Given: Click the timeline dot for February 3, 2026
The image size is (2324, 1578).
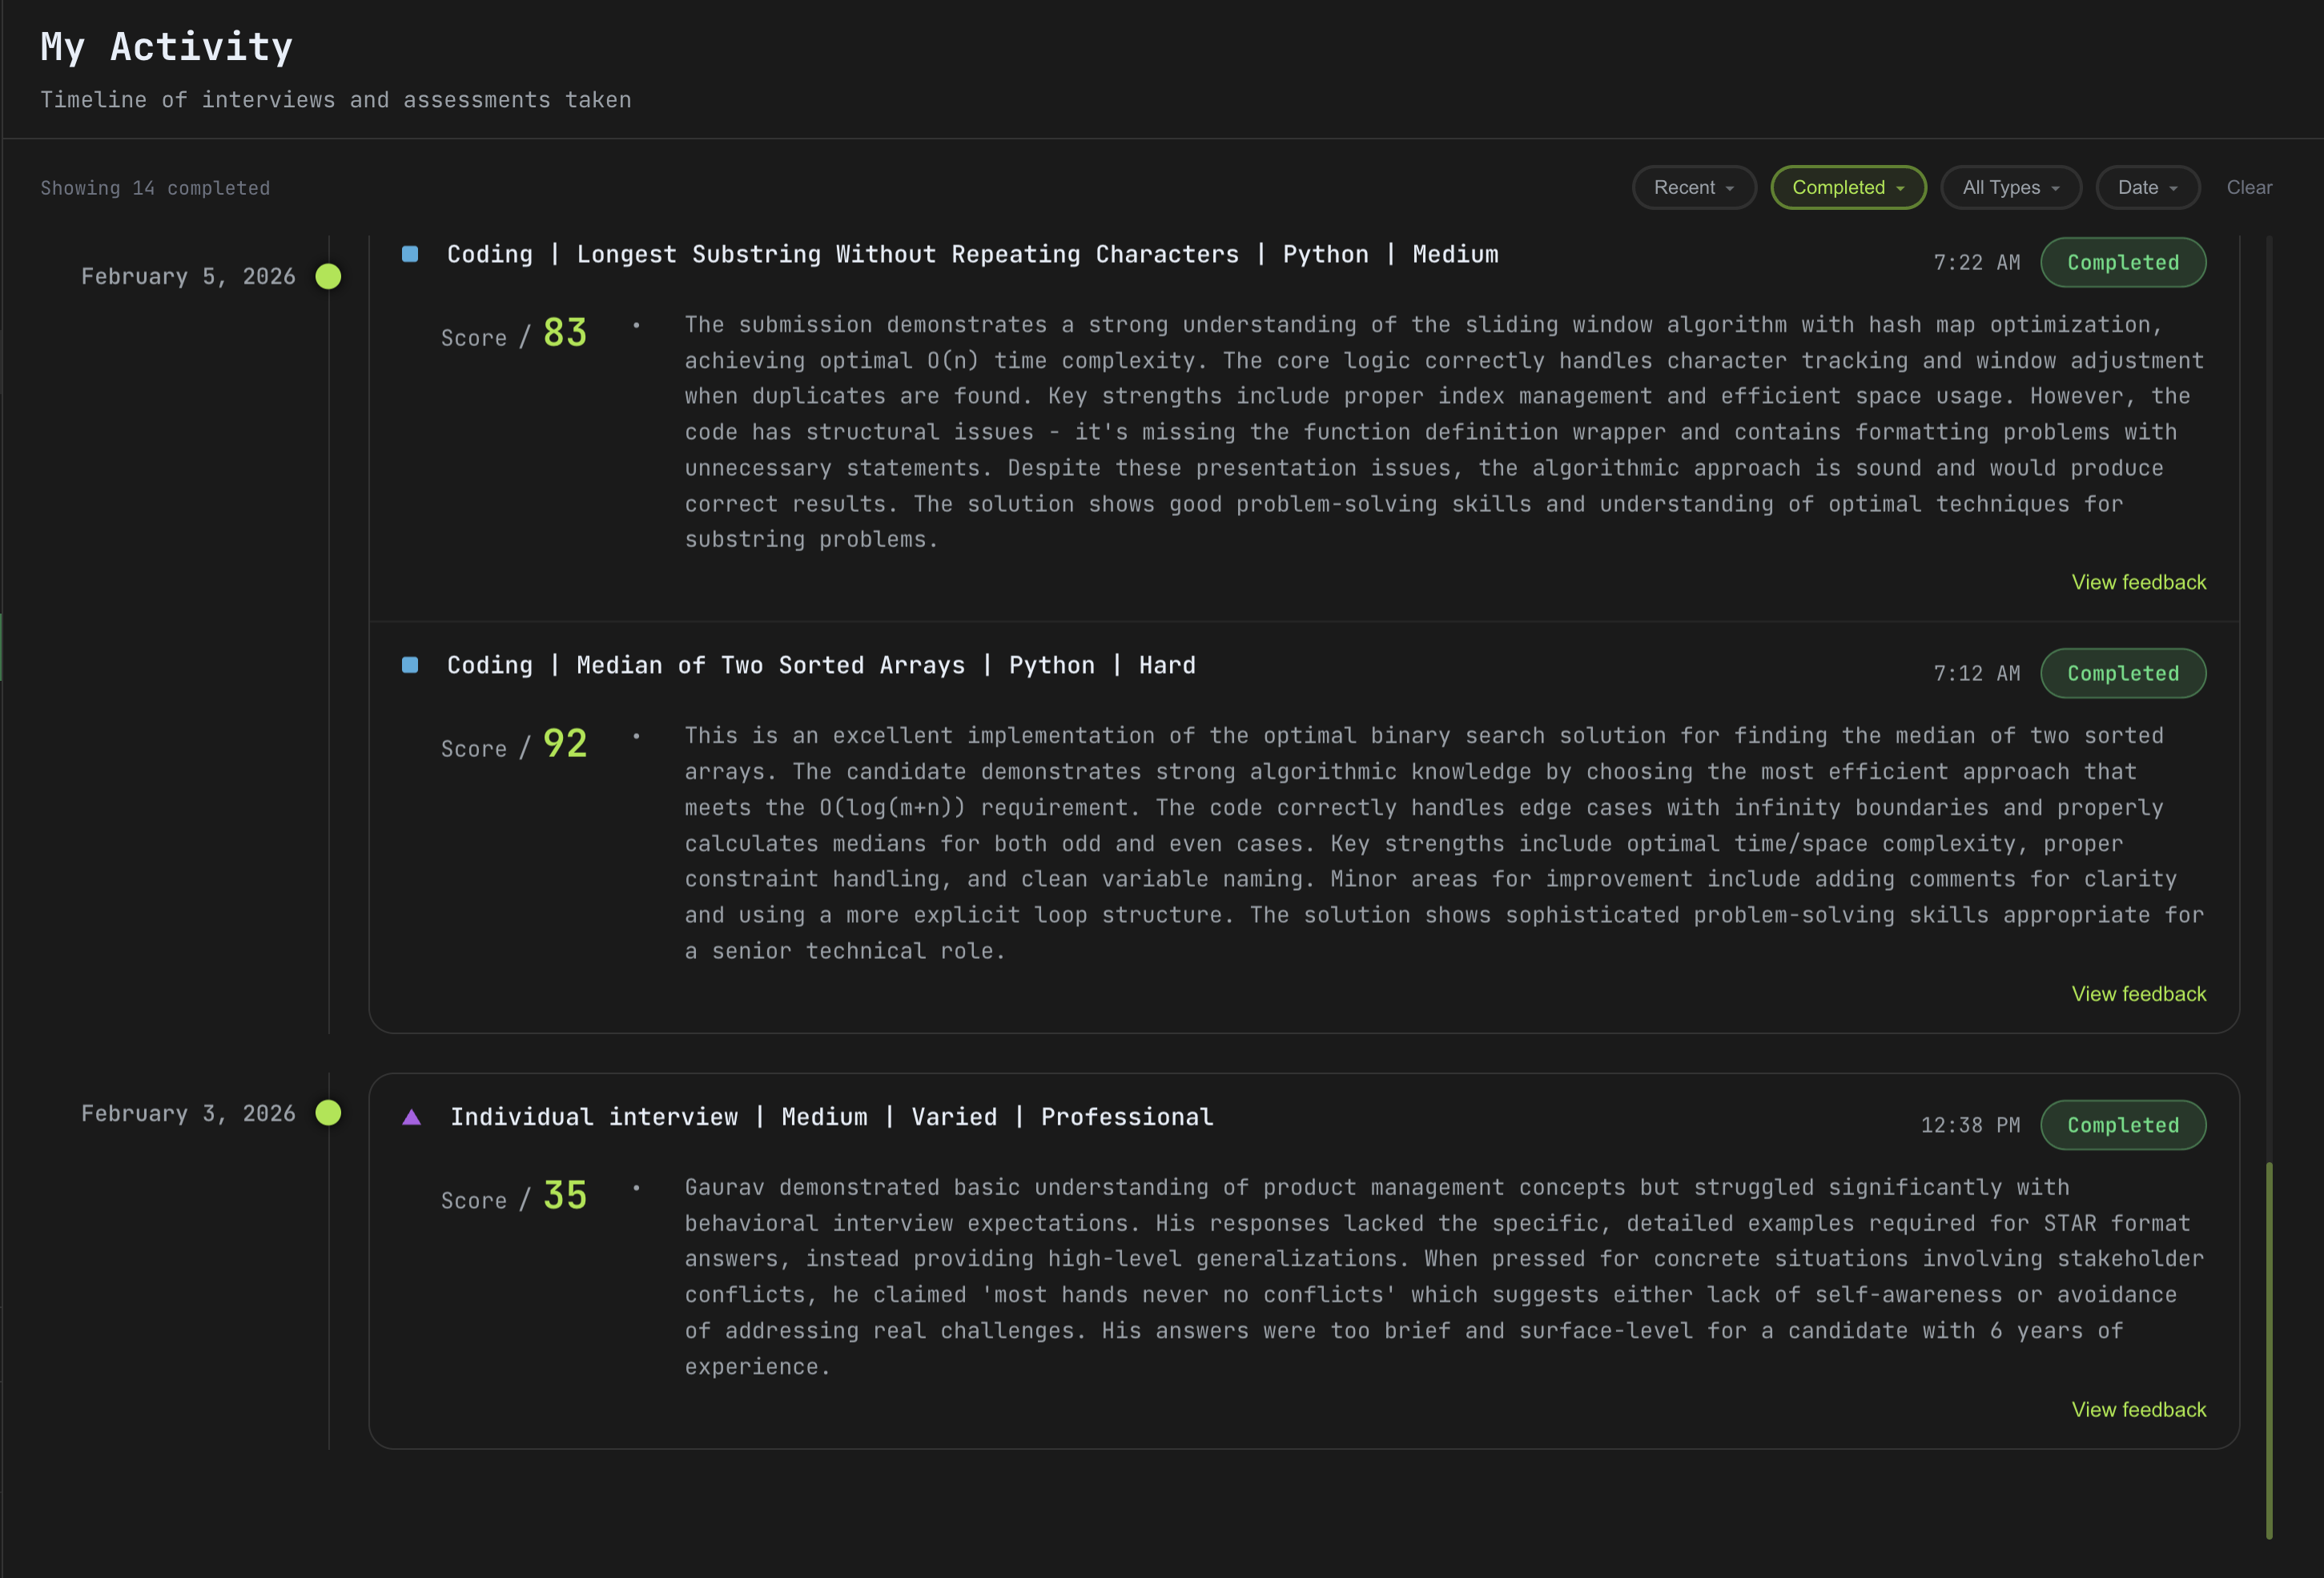Looking at the screenshot, I should (x=329, y=1112).
